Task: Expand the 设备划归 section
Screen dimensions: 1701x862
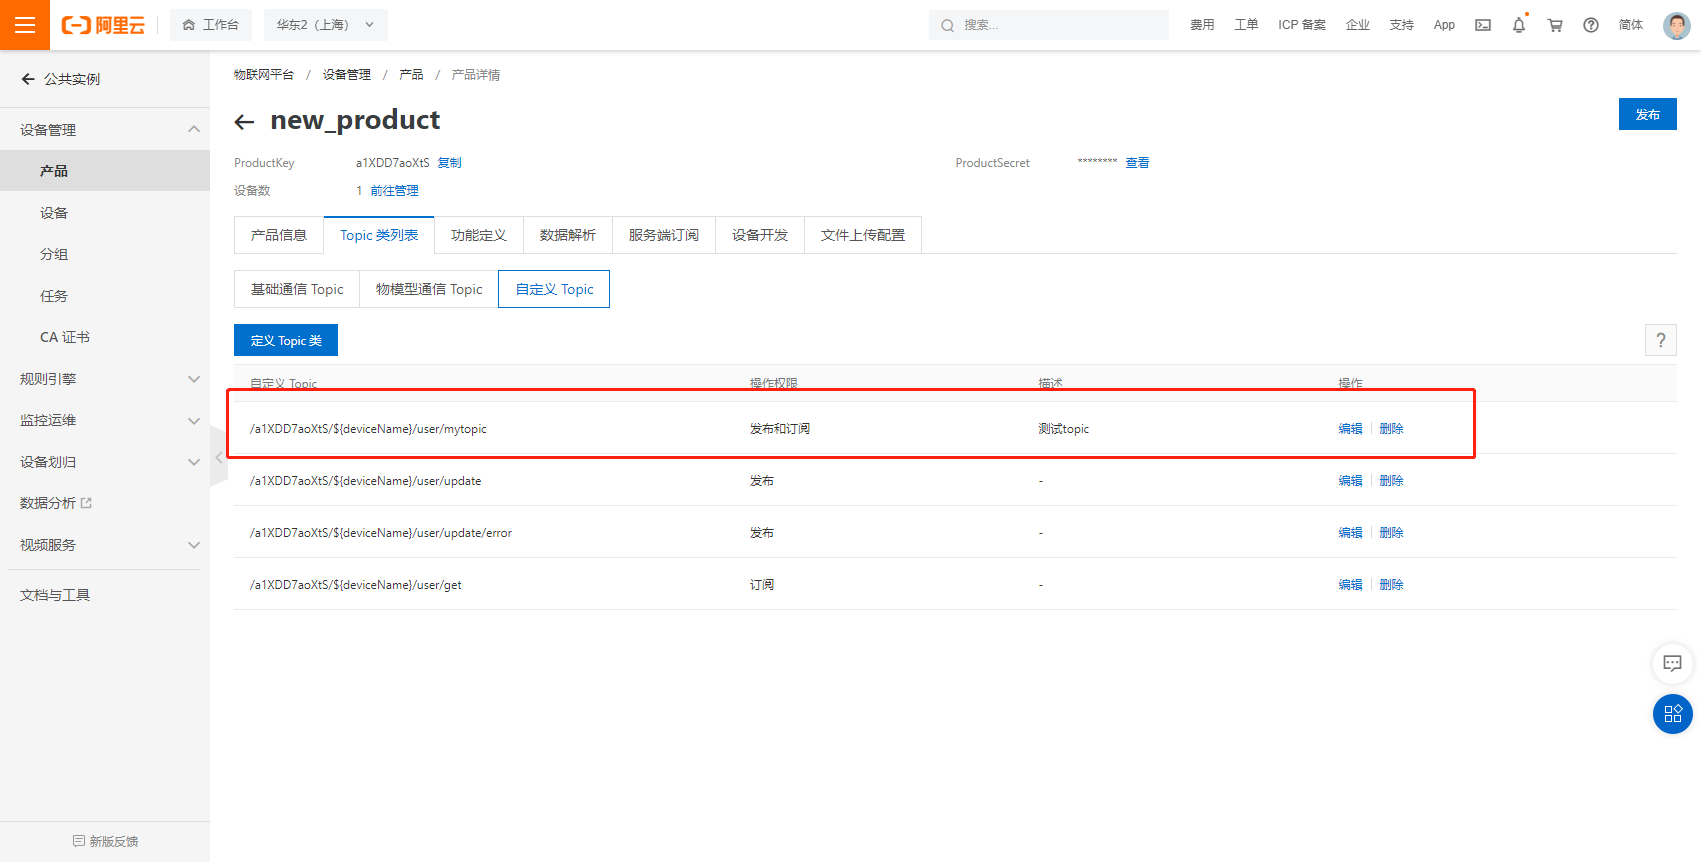Action: click(105, 462)
